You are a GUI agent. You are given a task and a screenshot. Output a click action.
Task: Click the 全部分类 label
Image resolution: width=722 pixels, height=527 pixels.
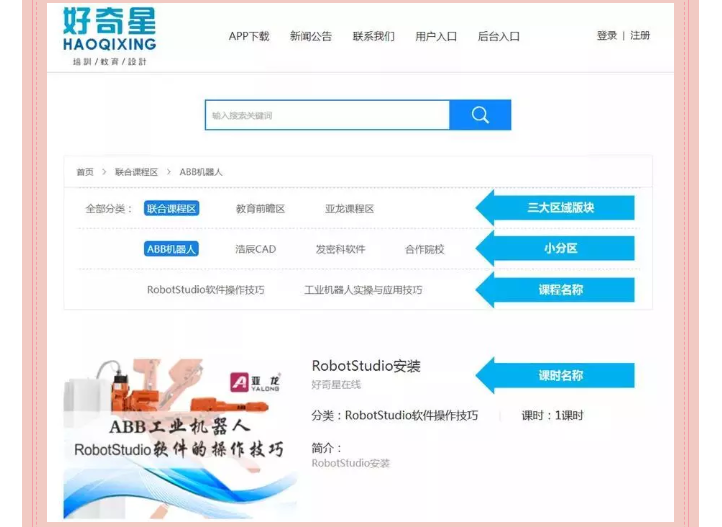point(109,209)
